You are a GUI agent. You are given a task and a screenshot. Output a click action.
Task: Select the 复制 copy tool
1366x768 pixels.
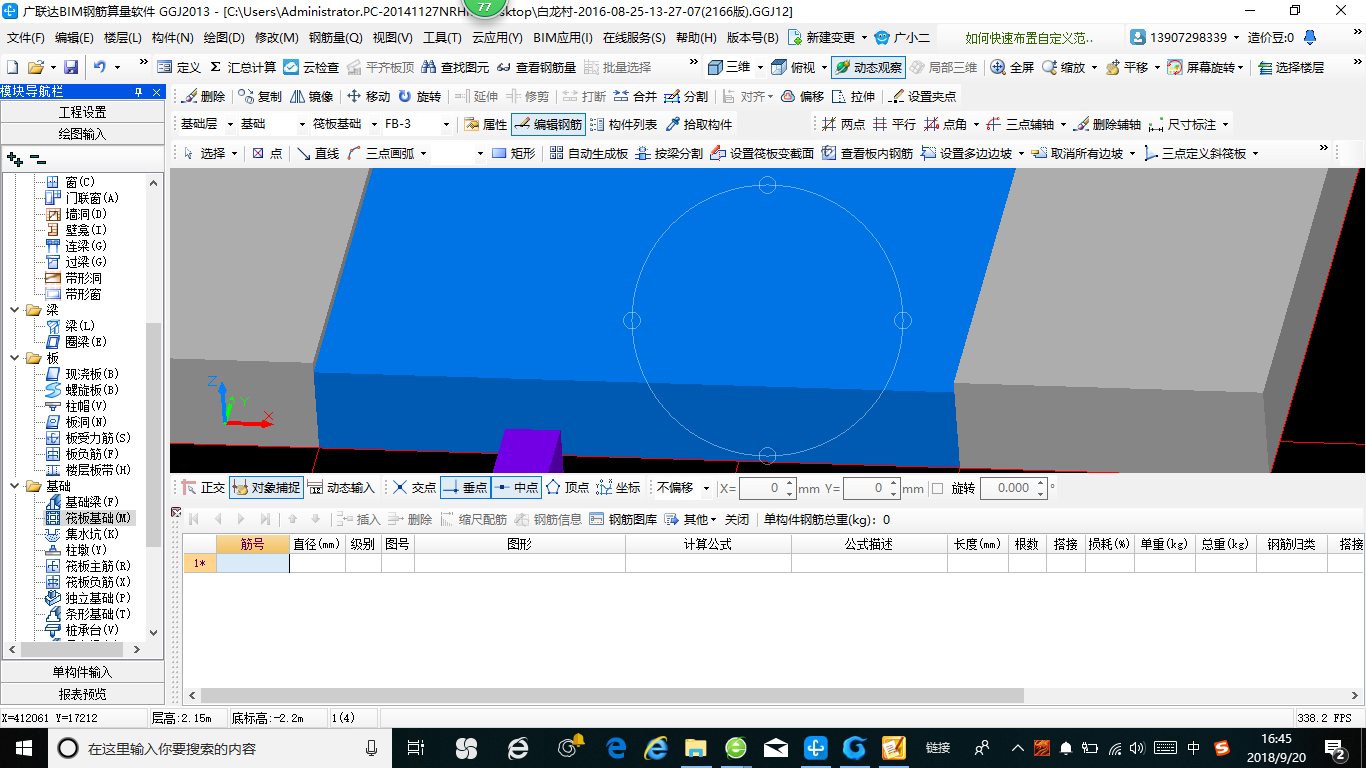[260, 97]
